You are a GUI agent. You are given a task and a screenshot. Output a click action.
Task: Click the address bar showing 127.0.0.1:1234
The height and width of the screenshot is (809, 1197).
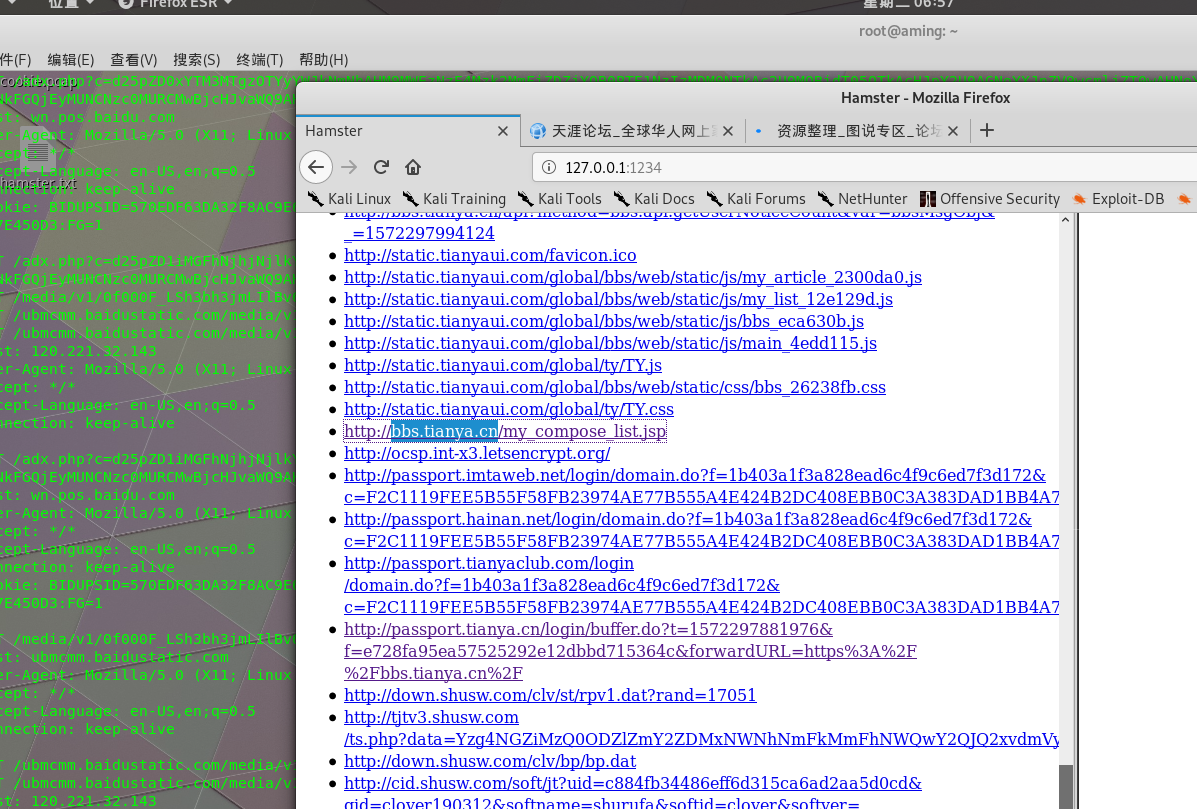click(864, 167)
